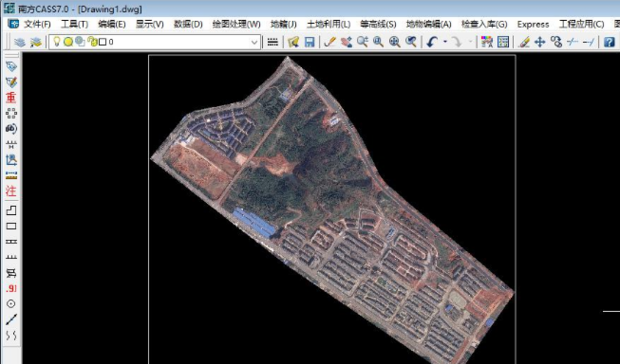This screenshot has height=364, width=620.
Task: Click the tag with pencil icon
Action: pyautogui.click(x=11, y=82)
